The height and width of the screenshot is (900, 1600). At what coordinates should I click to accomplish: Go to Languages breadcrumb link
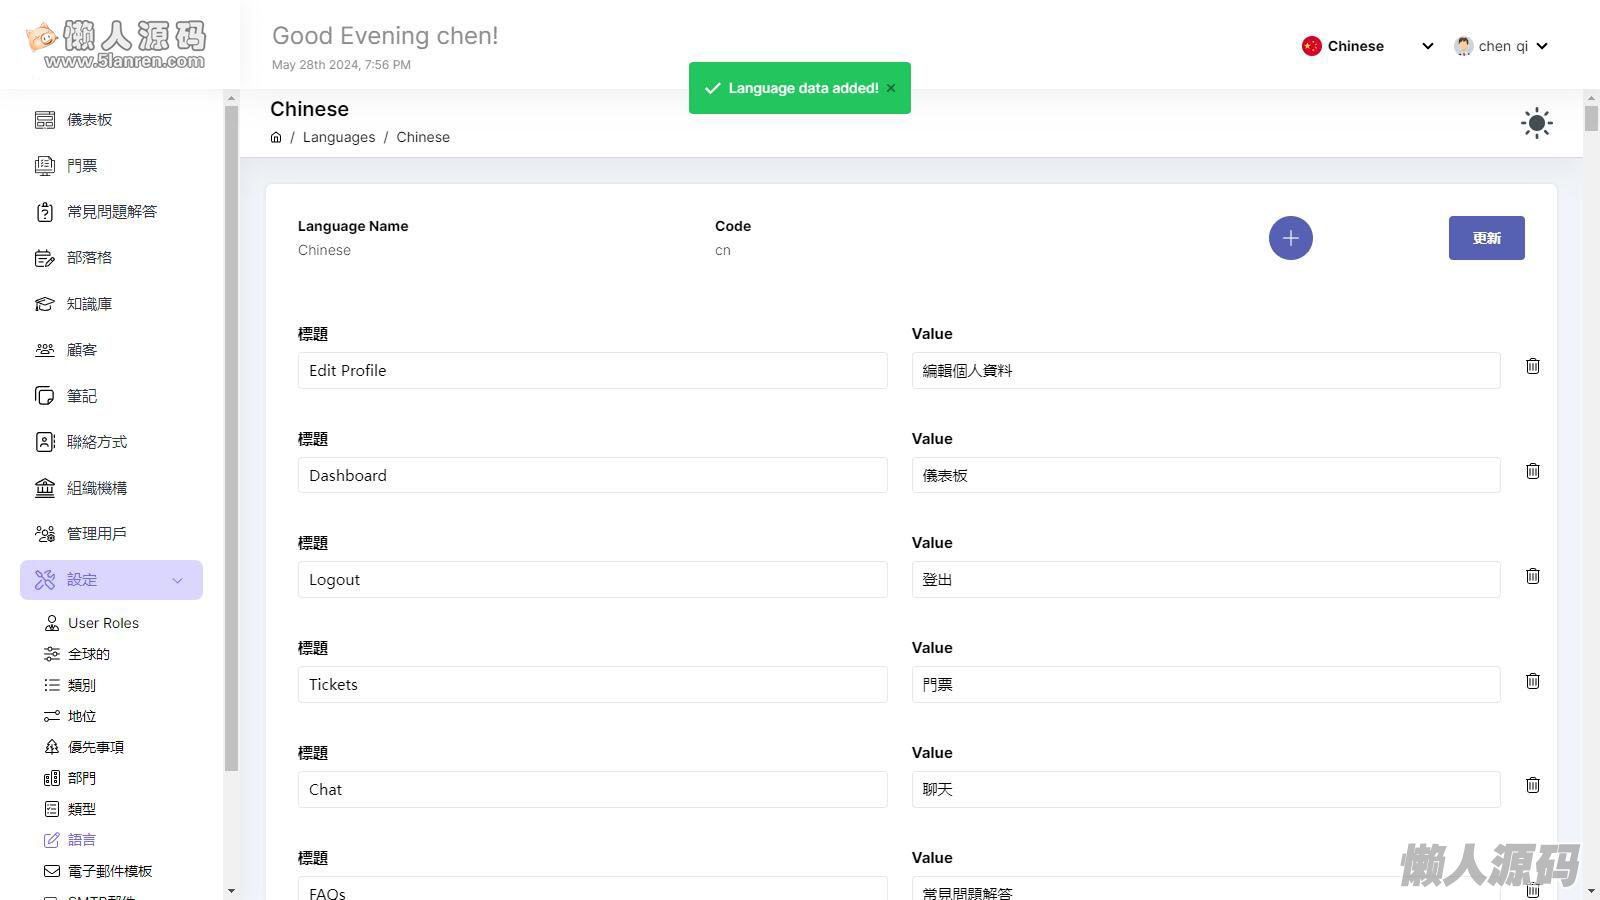click(339, 138)
